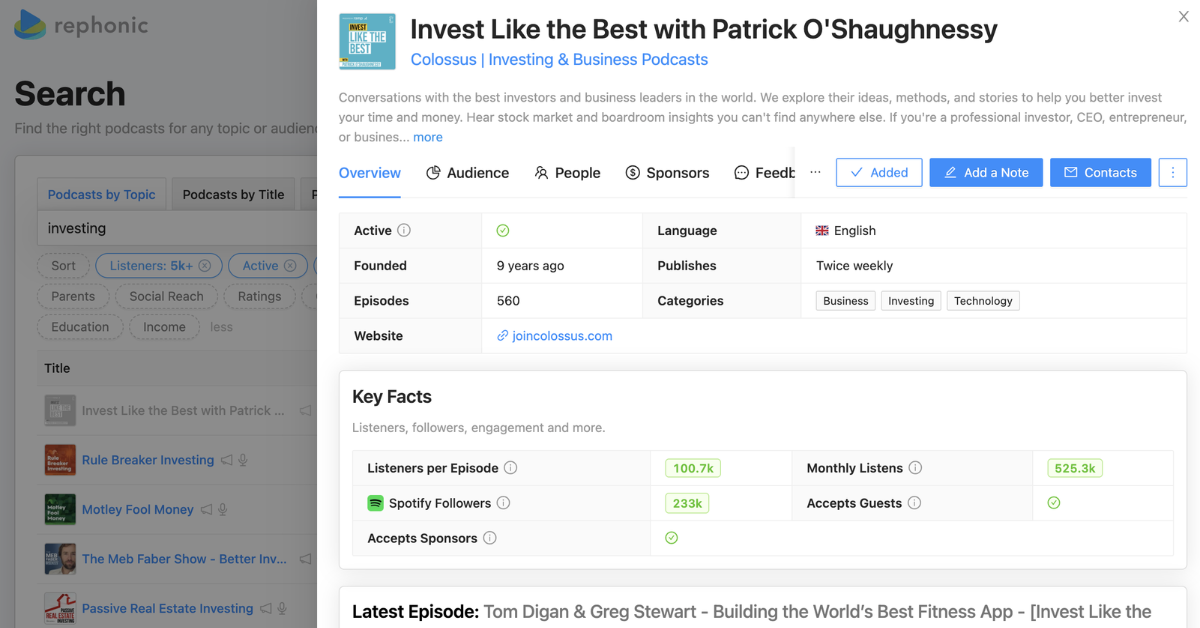Select the Business category tag
Viewport: 1200px width, 628px height.
[x=846, y=301]
